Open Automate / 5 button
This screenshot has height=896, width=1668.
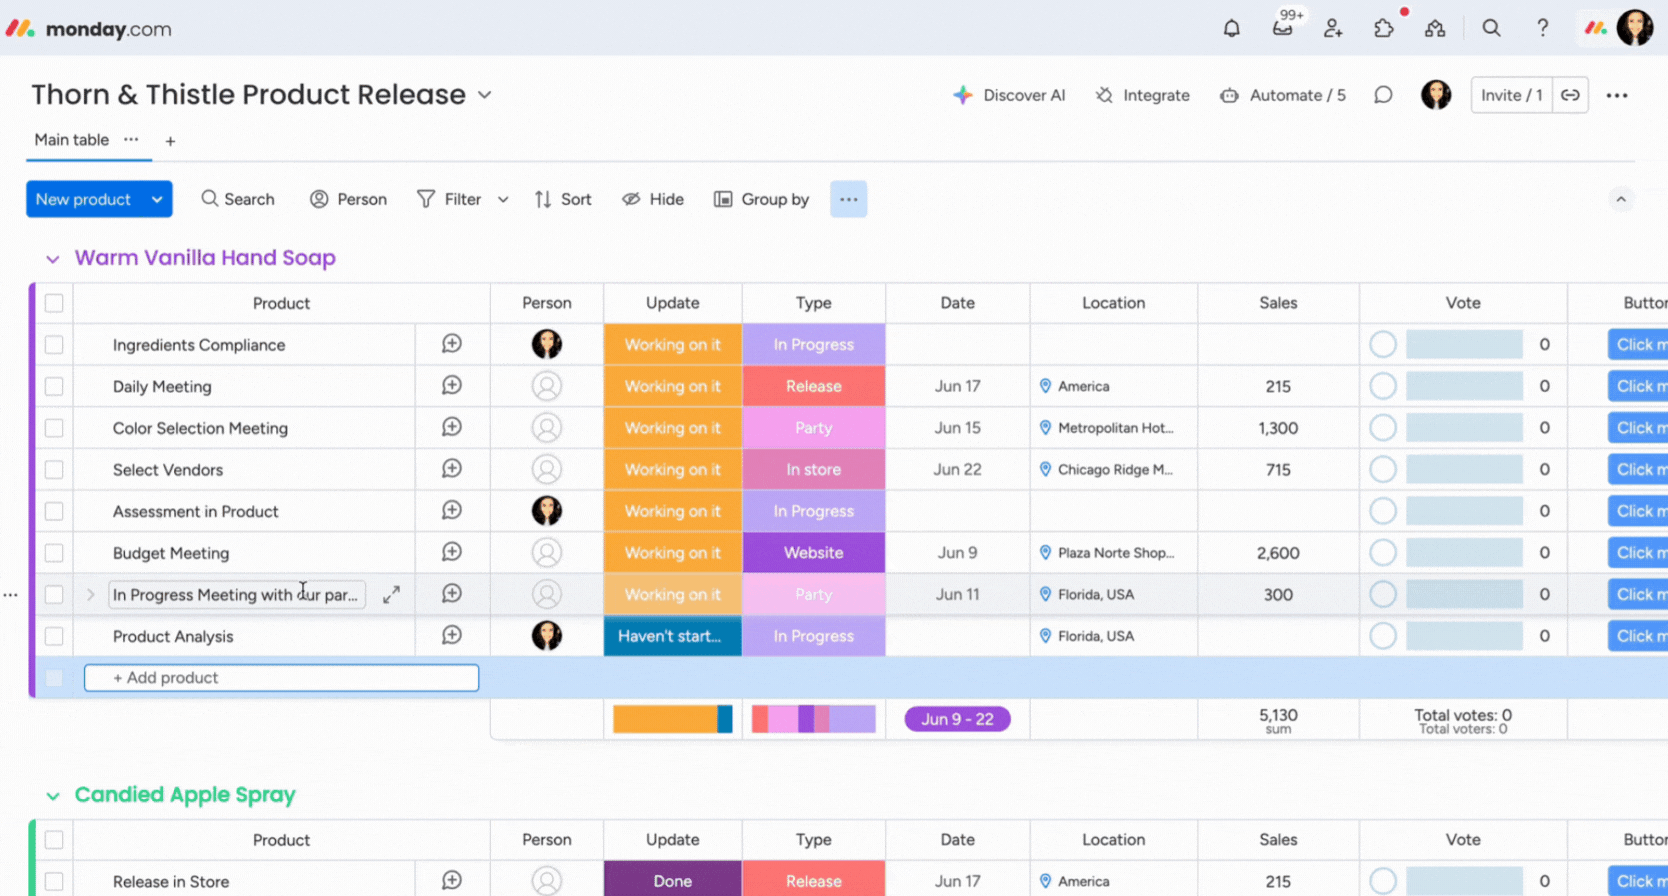click(1283, 95)
